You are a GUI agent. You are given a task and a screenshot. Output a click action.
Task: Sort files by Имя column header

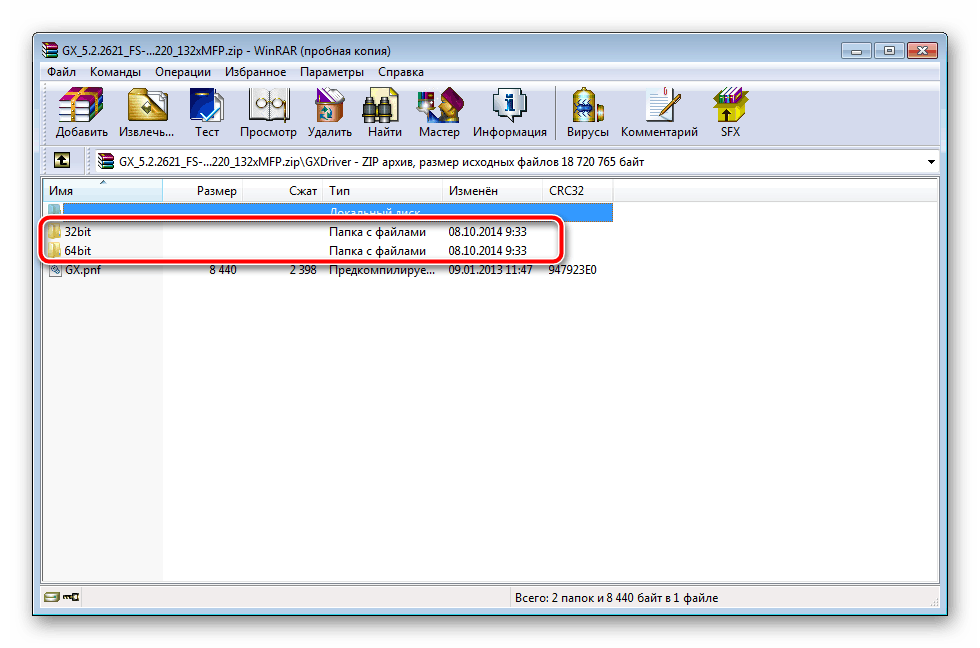point(100,191)
